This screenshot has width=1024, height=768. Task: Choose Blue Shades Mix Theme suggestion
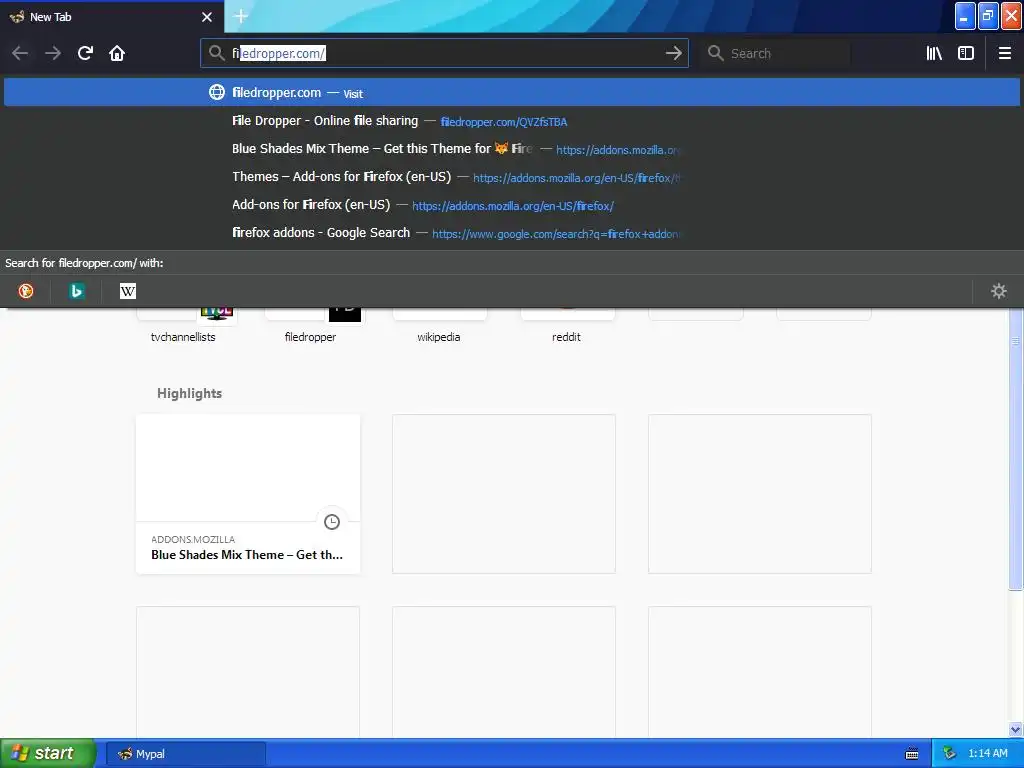click(512, 149)
